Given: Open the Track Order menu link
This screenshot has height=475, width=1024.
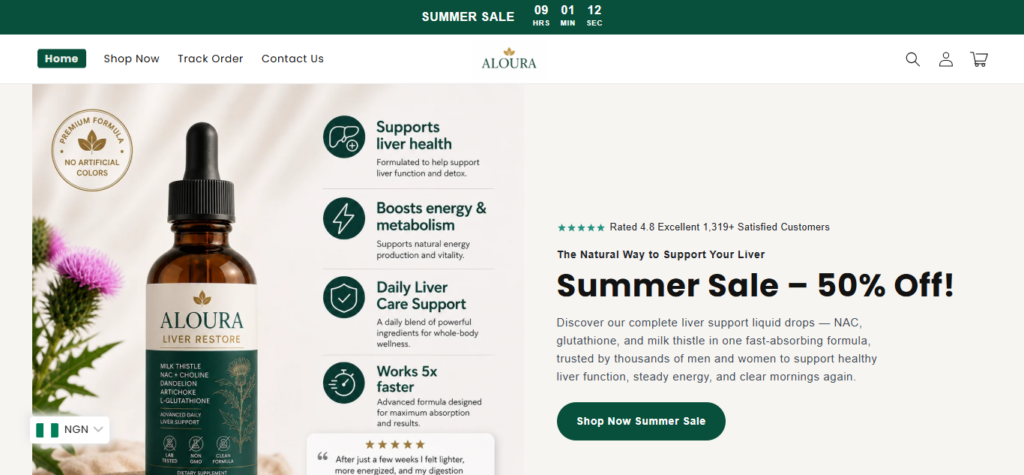Looking at the screenshot, I should (x=210, y=59).
